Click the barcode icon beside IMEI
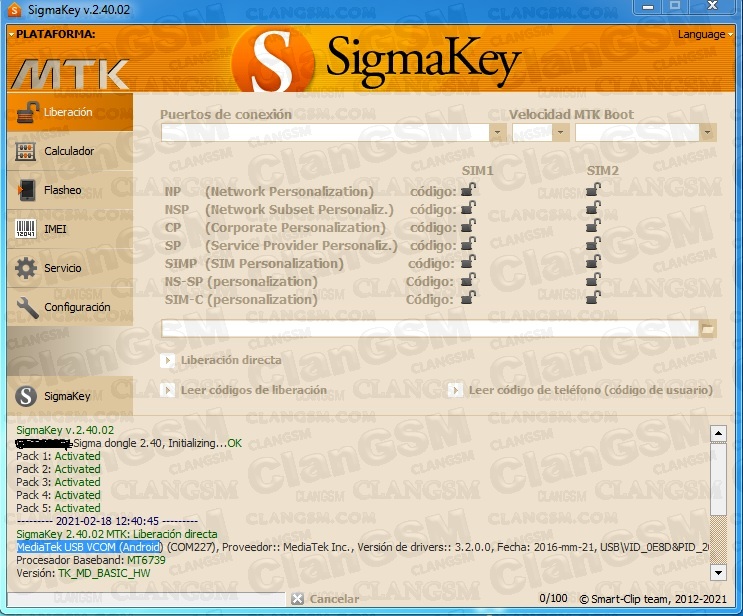Image resolution: width=743 pixels, height=616 pixels. click(26, 229)
